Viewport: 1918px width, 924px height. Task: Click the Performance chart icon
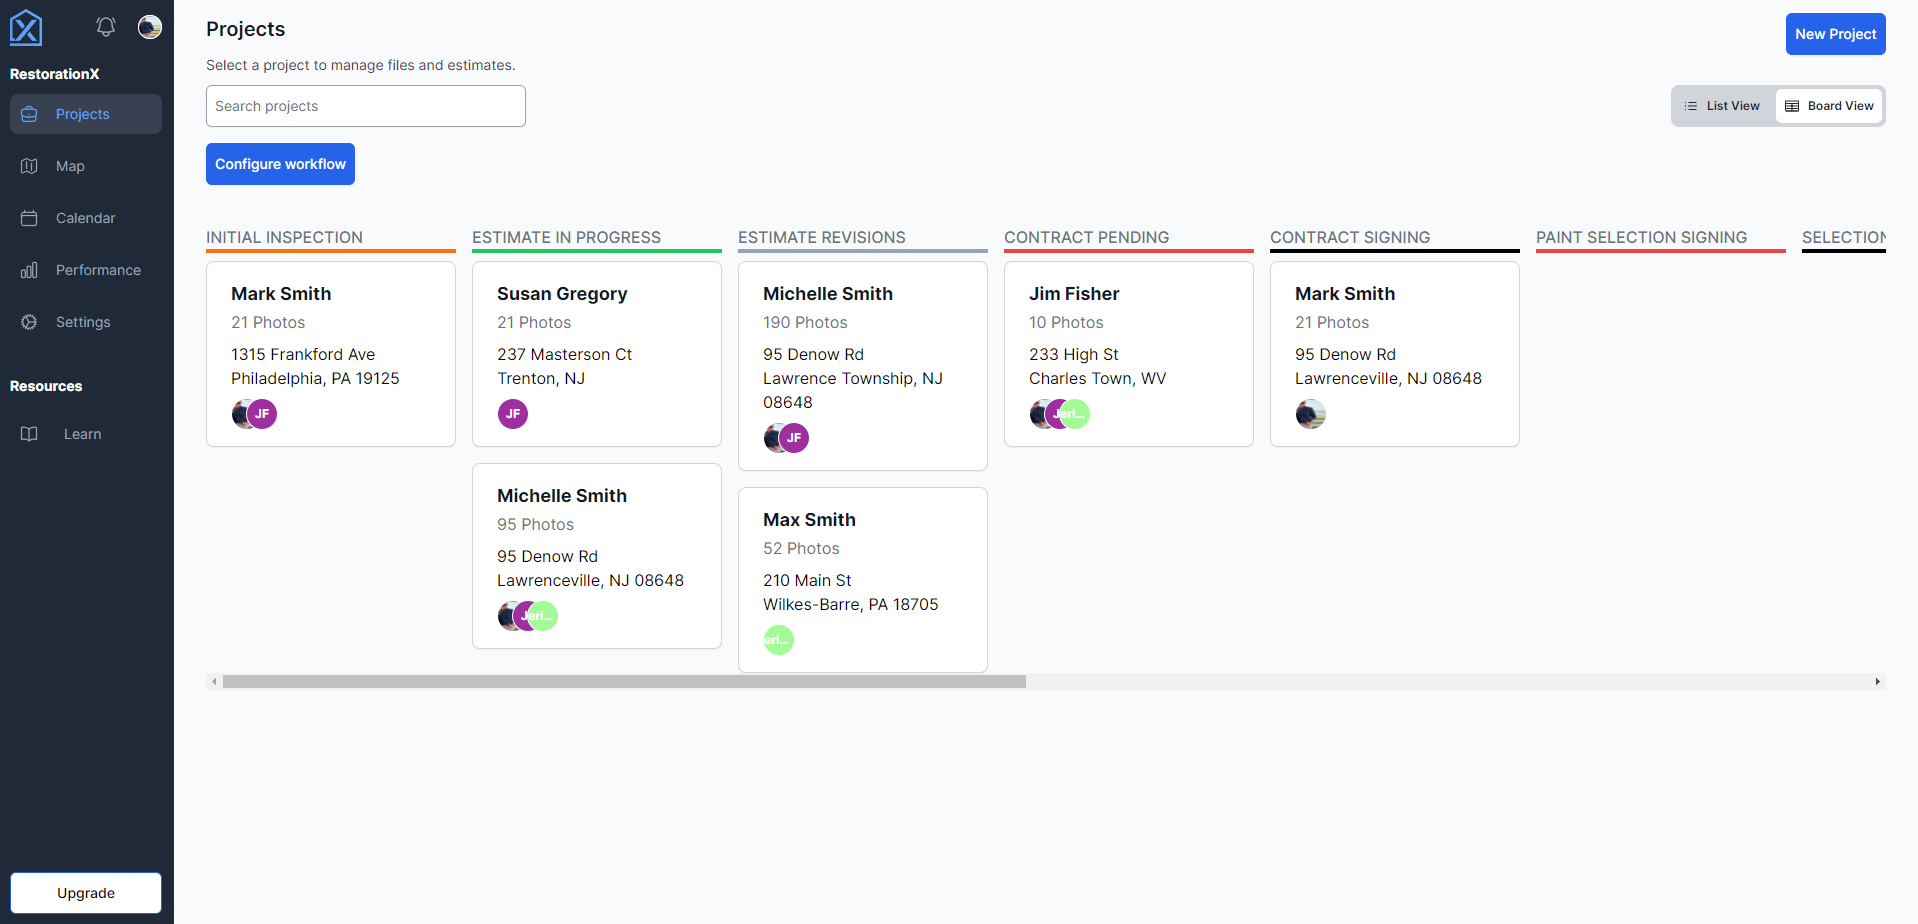pyautogui.click(x=29, y=270)
